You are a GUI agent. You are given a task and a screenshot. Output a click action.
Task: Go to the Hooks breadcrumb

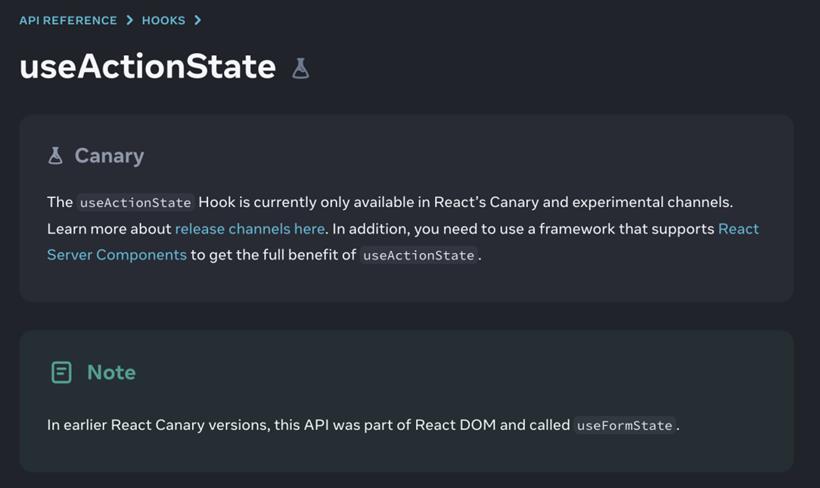[163, 20]
